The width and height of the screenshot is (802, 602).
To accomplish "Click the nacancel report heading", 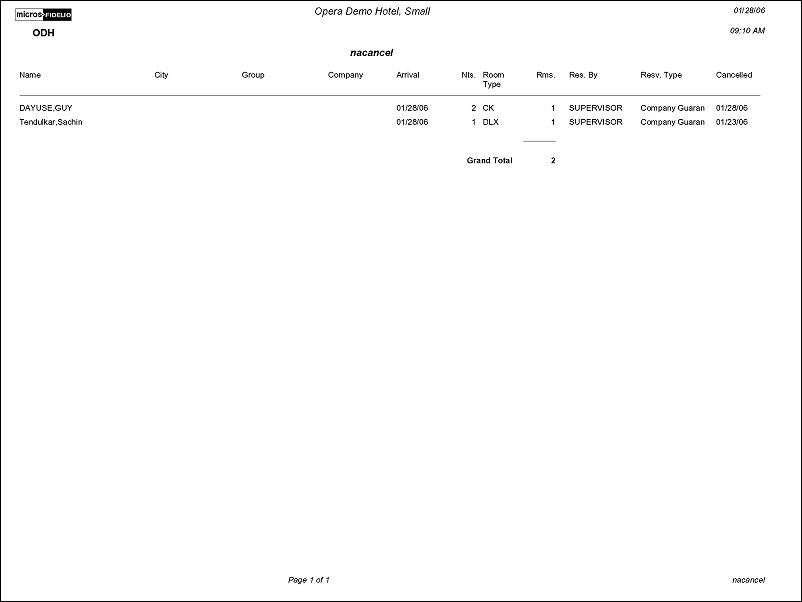I will 371,52.
